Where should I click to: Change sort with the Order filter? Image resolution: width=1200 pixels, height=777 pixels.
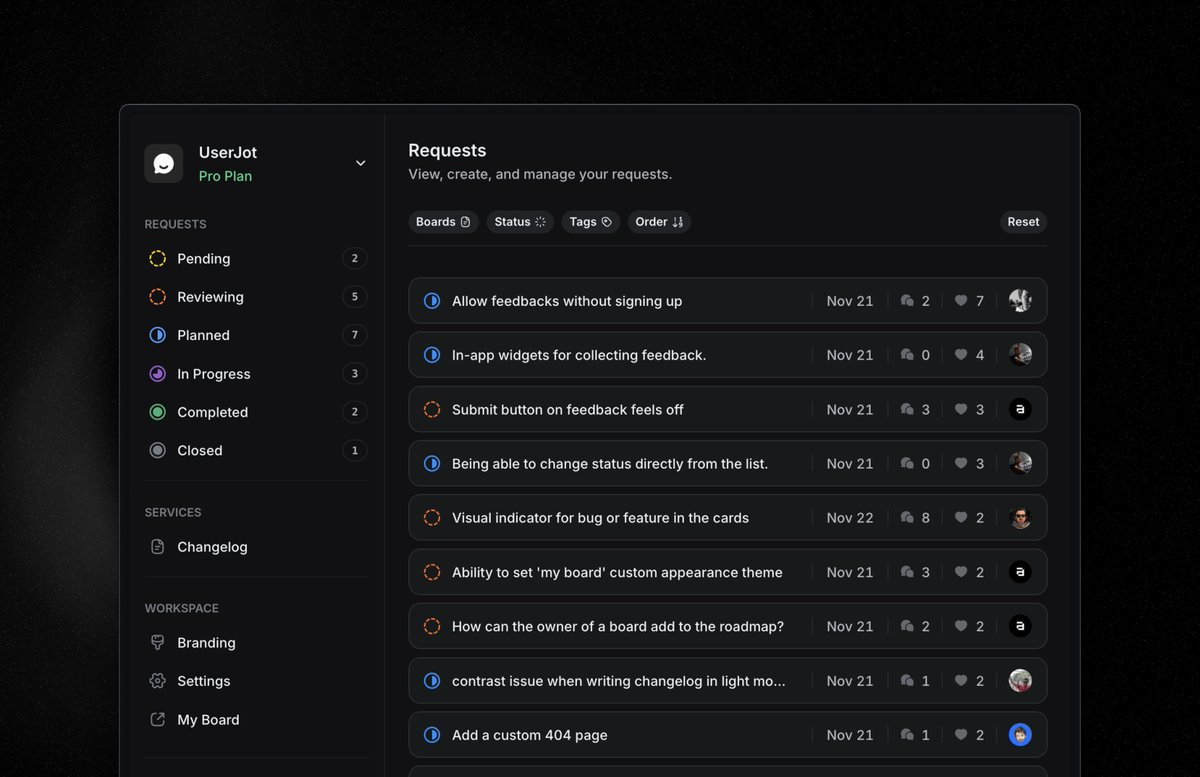click(659, 222)
